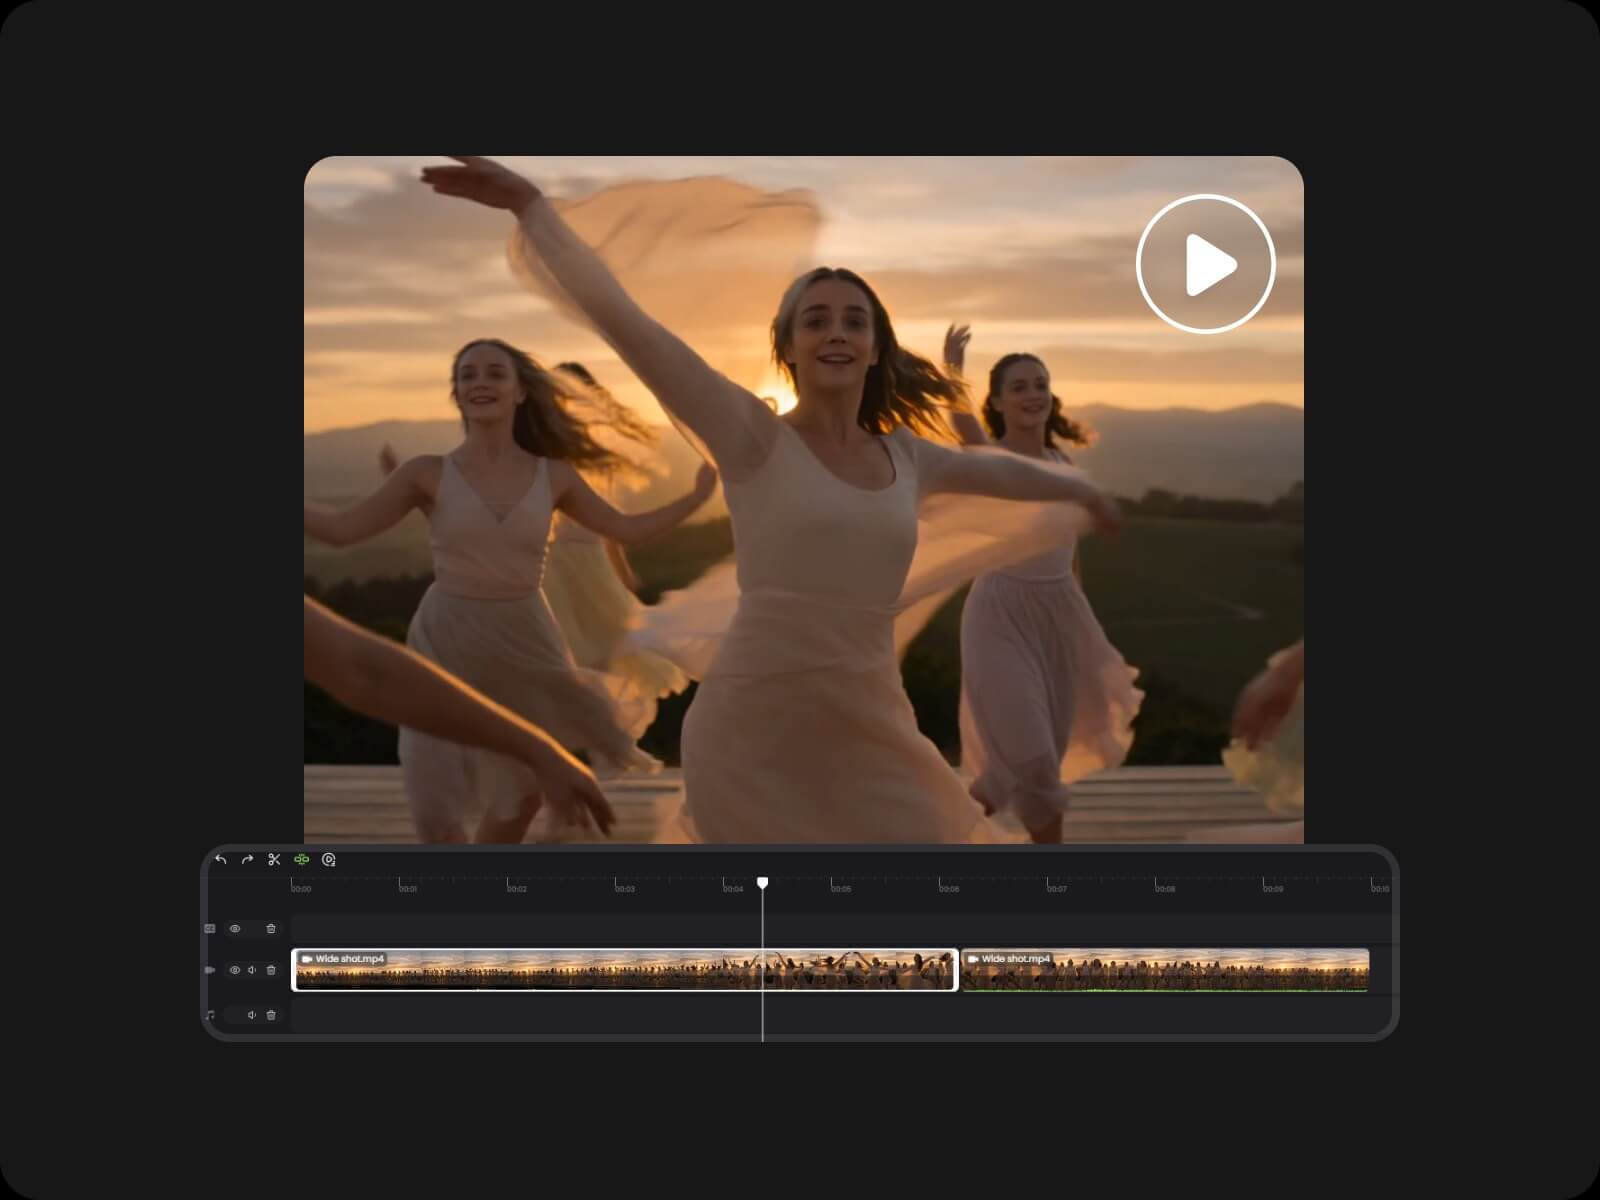The height and width of the screenshot is (1200, 1600).
Task: Click the 00:03 mark on the ruler
Action: (x=625, y=888)
